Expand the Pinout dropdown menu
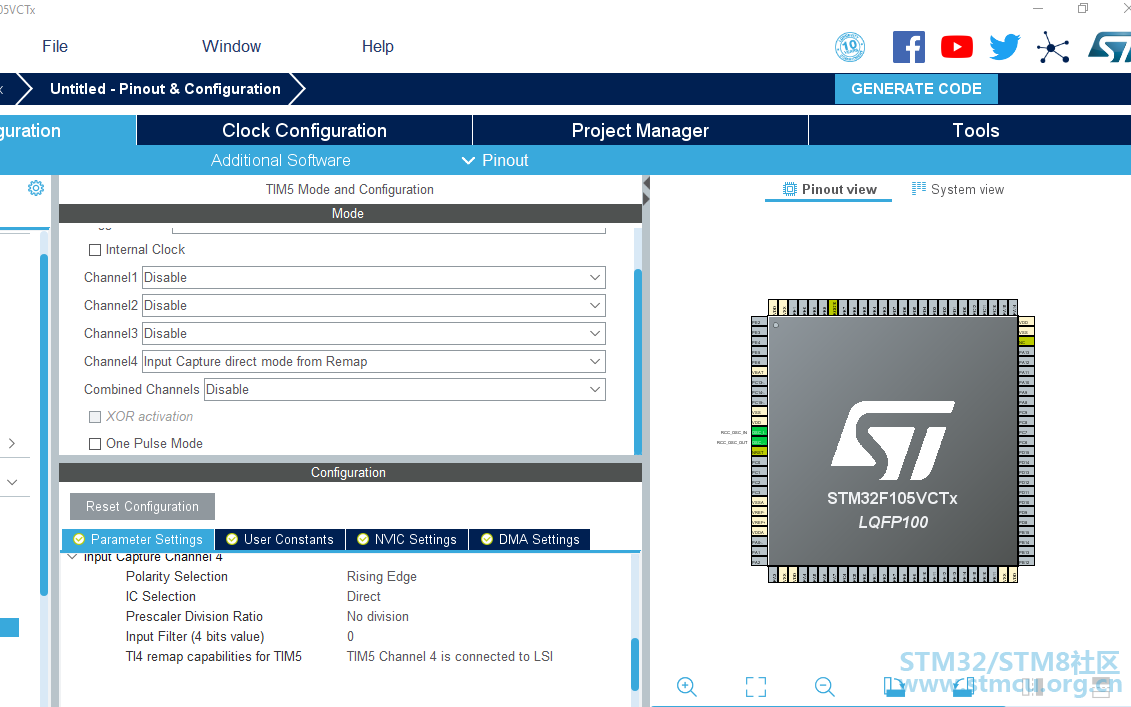 pyautogui.click(x=495, y=160)
